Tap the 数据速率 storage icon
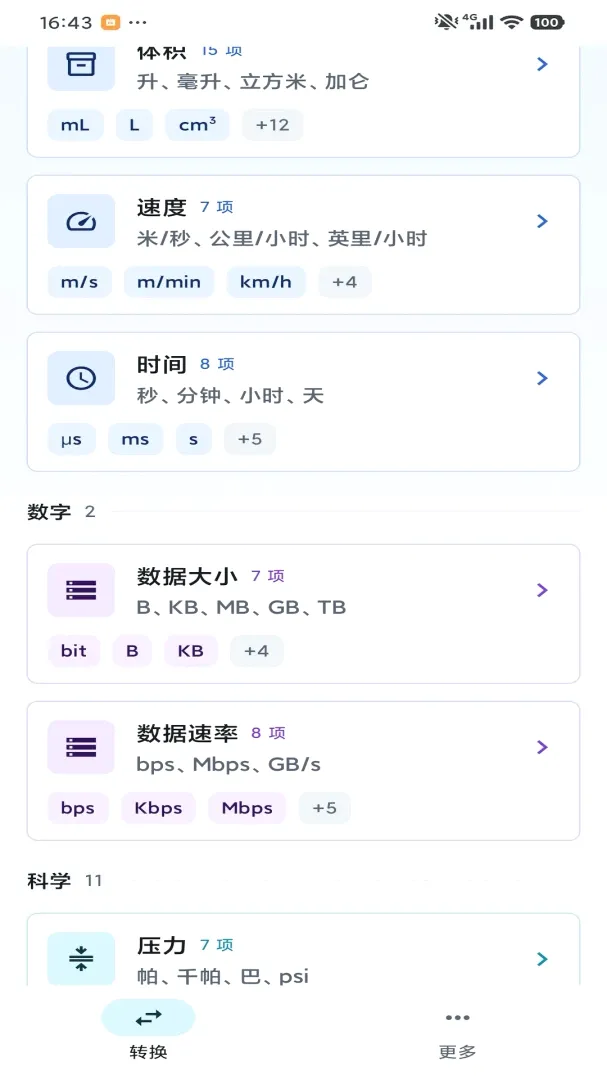 (81, 747)
